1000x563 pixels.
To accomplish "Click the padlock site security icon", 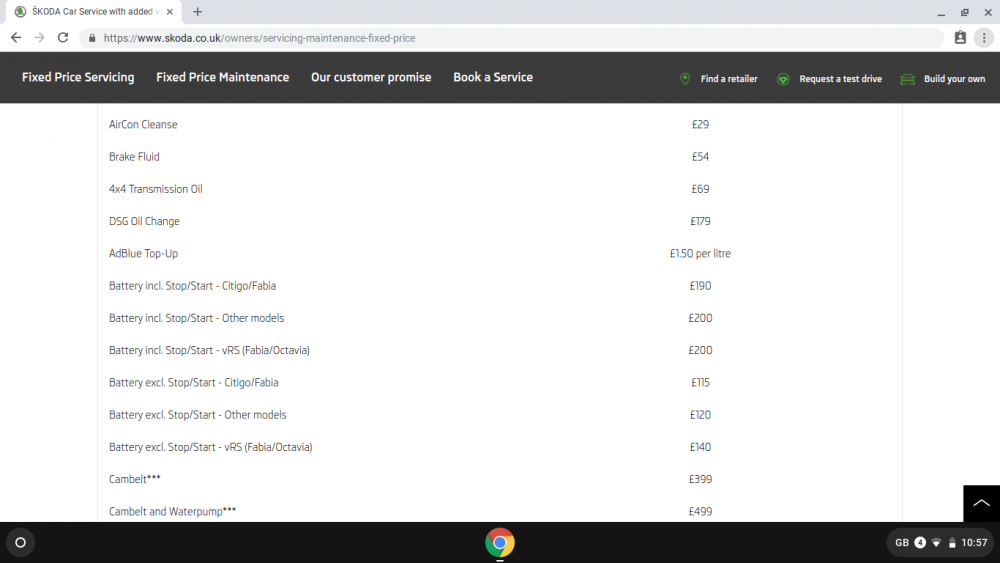I will (92, 38).
